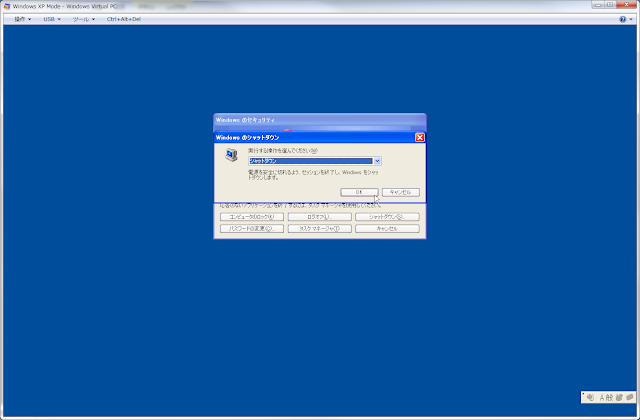Confirm shutdown with the OK button
Viewport: 640px width, 420px height.
click(359, 192)
